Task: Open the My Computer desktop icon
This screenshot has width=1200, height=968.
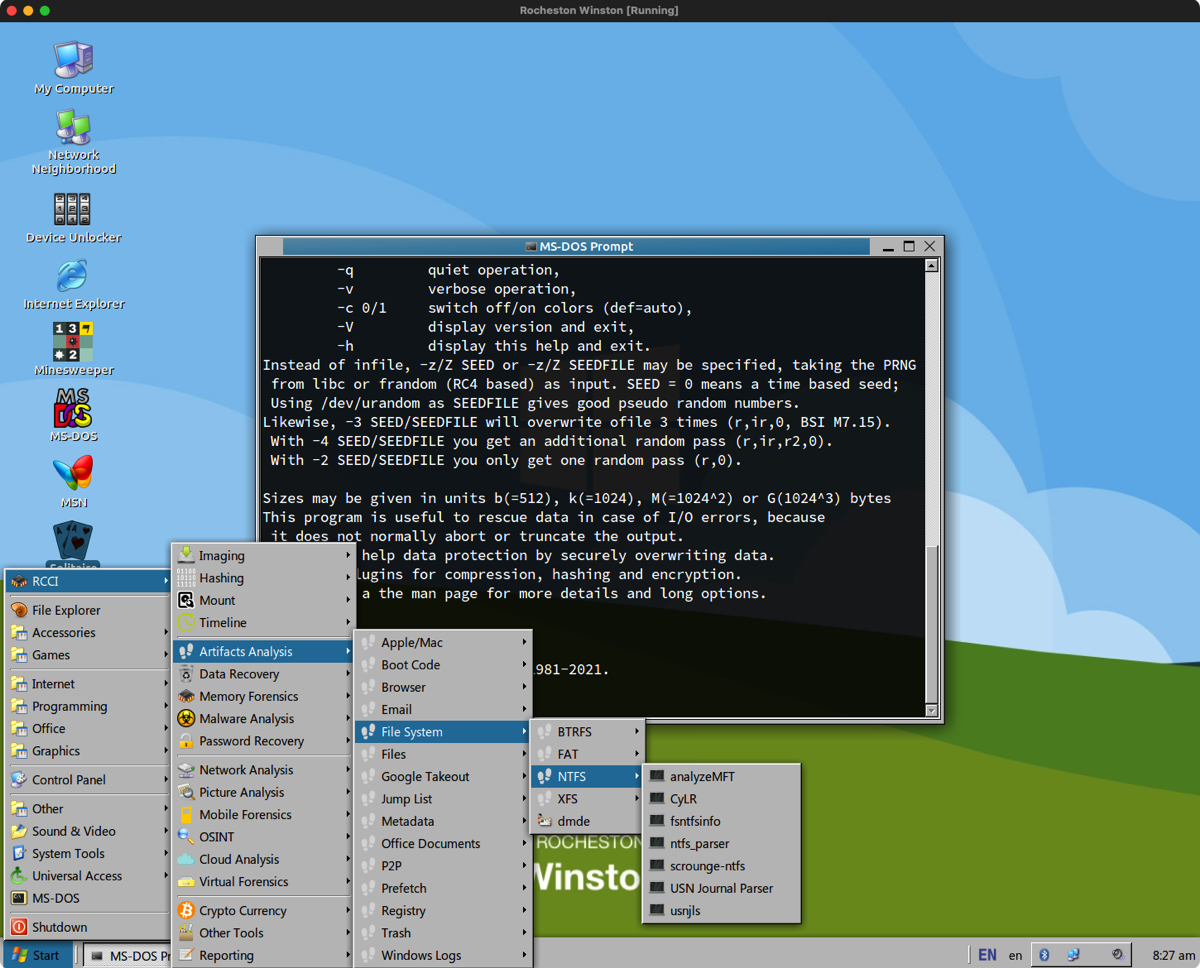Action: pos(73,62)
